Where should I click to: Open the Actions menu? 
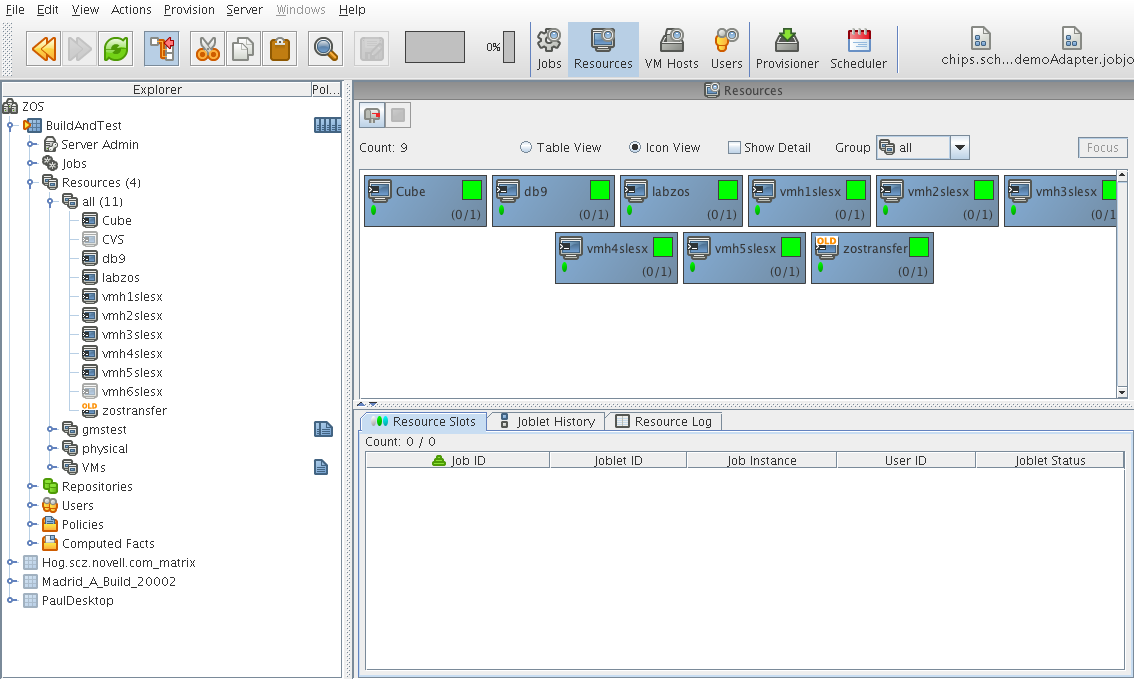(131, 9)
